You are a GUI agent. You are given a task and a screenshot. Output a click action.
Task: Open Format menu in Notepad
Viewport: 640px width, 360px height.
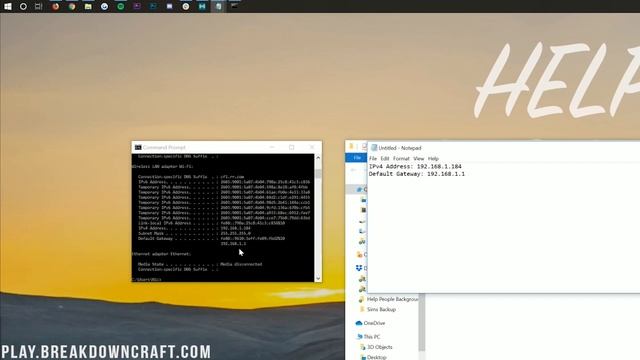point(401,158)
